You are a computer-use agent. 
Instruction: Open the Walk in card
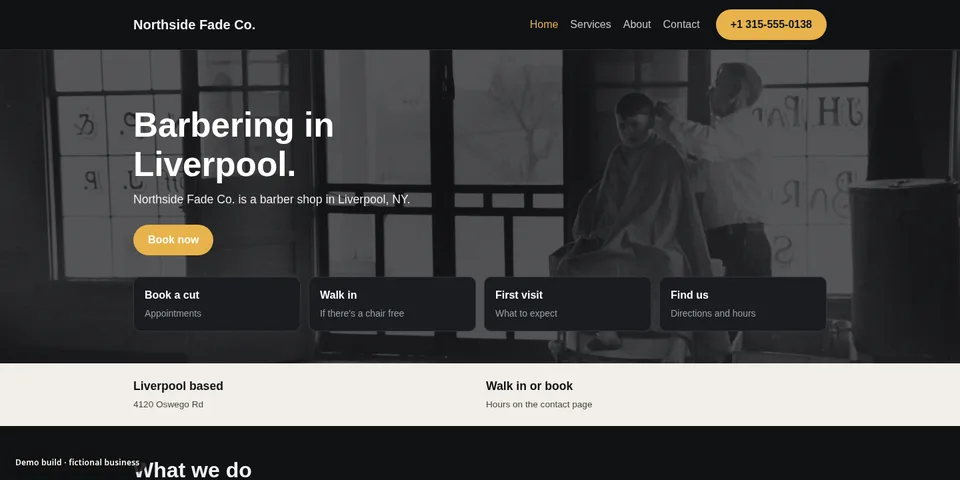(x=392, y=304)
